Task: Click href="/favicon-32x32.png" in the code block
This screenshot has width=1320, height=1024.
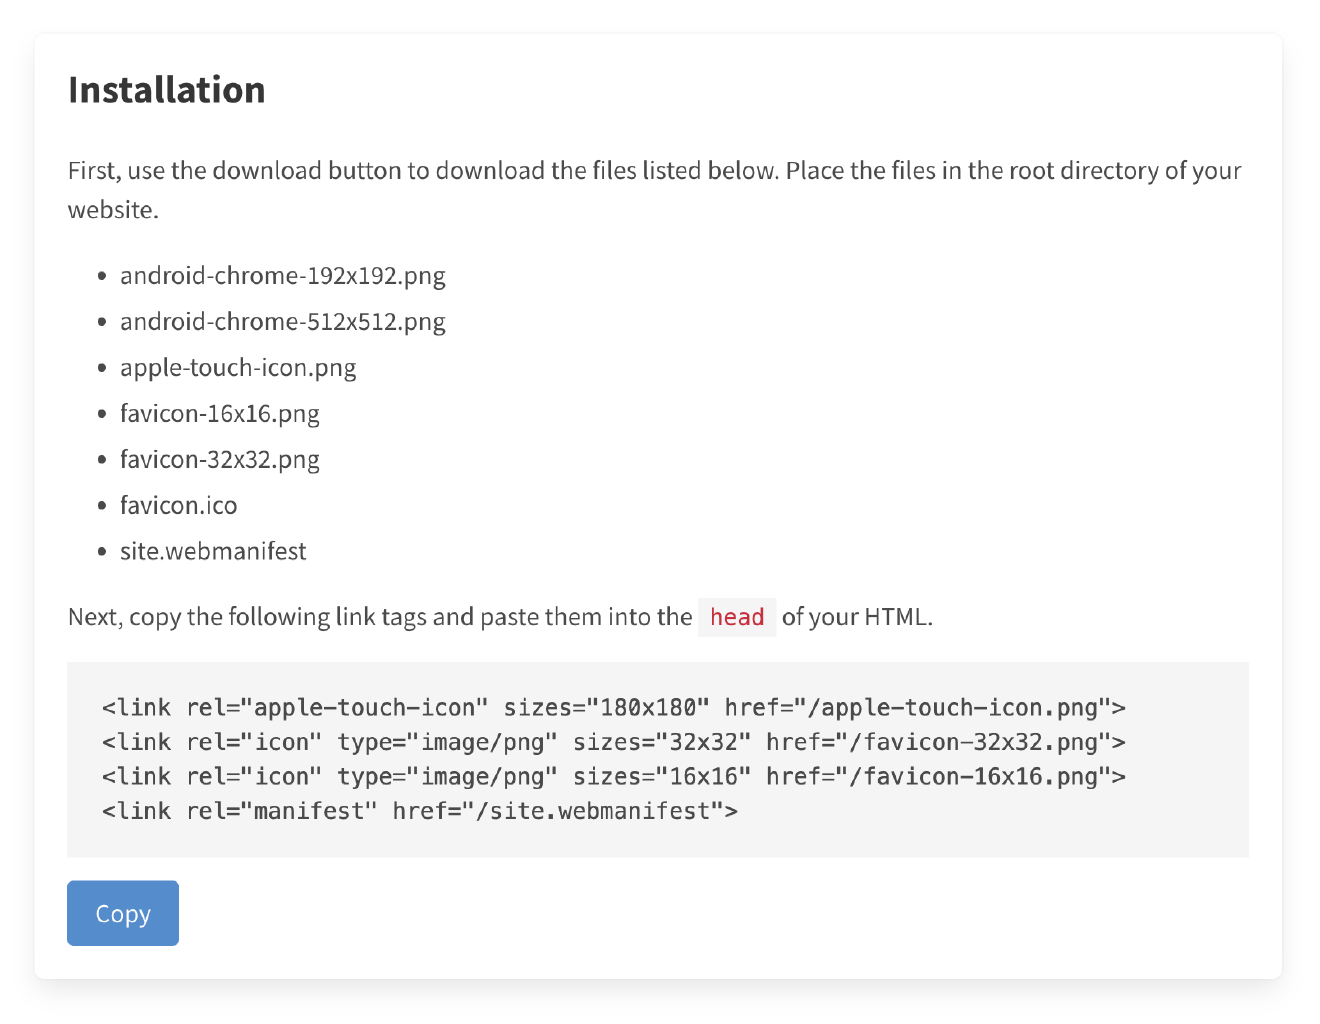Action: [944, 742]
